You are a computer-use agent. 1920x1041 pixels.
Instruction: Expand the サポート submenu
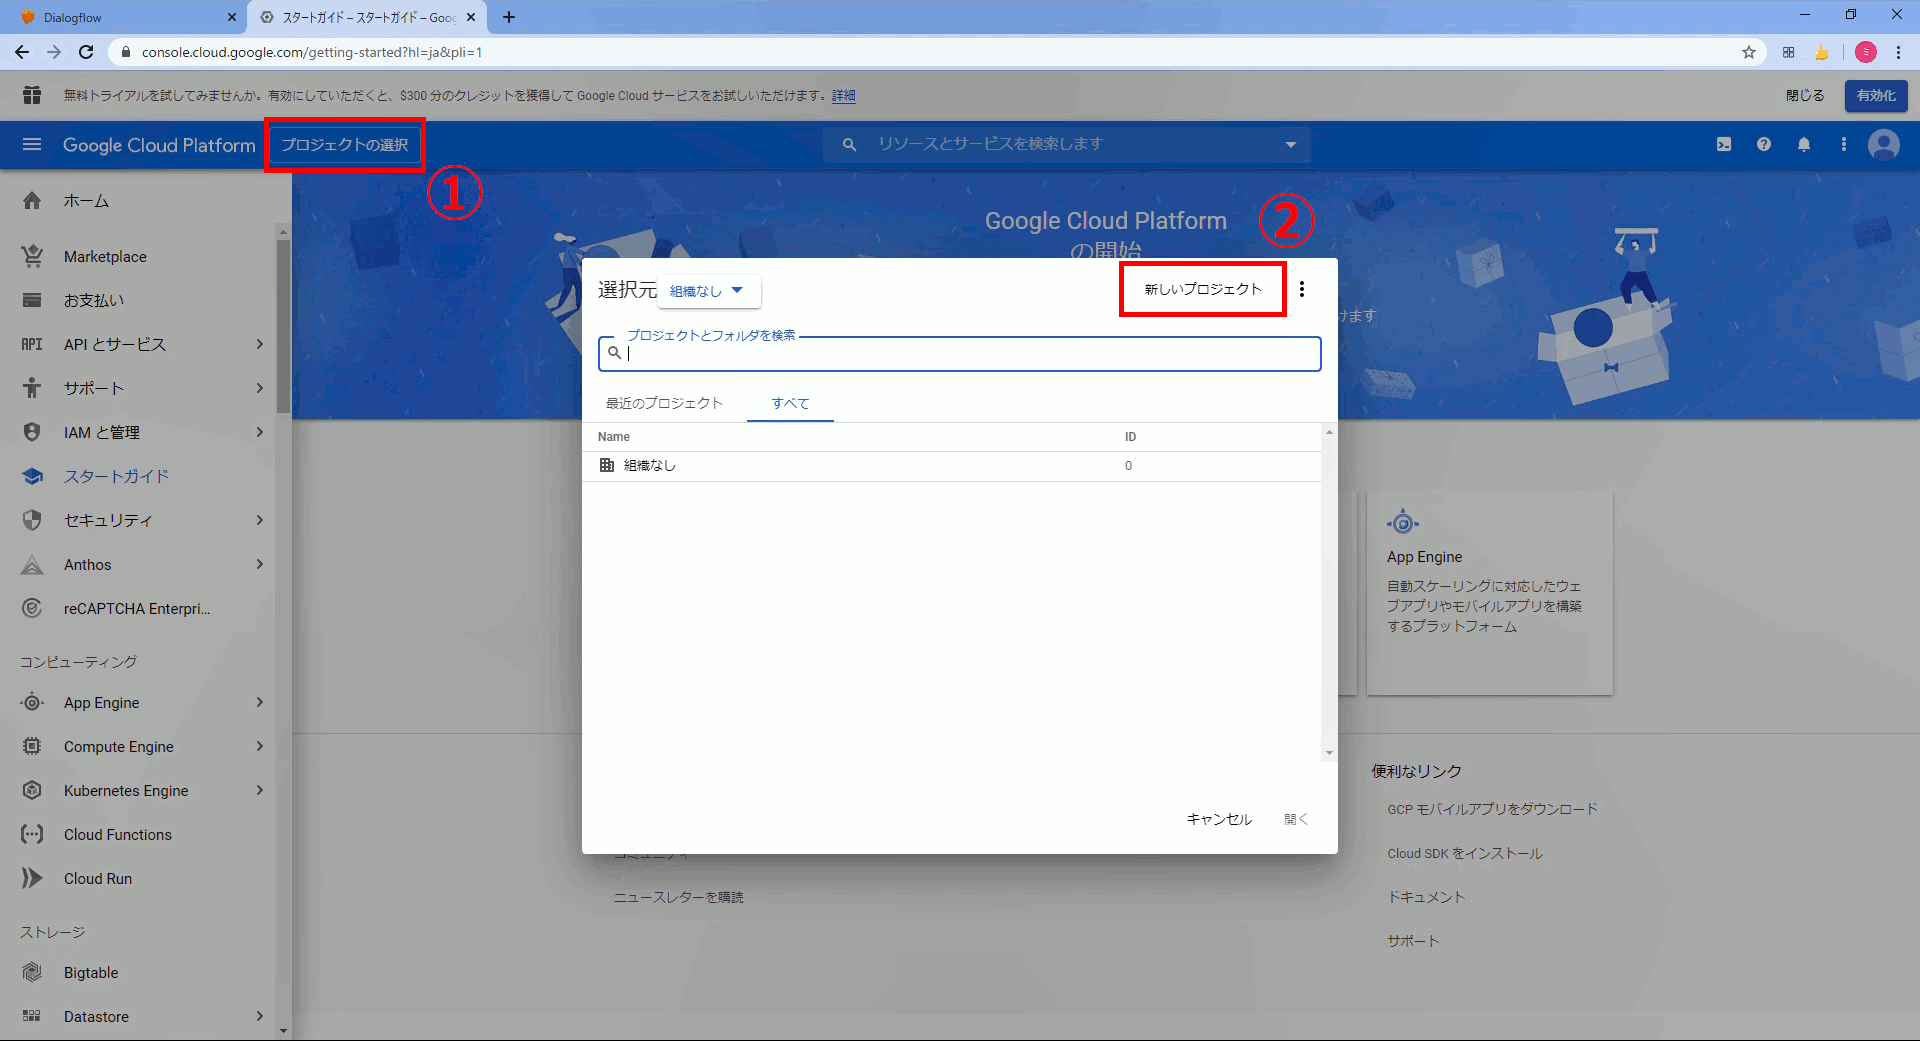[x=260, y=388]
